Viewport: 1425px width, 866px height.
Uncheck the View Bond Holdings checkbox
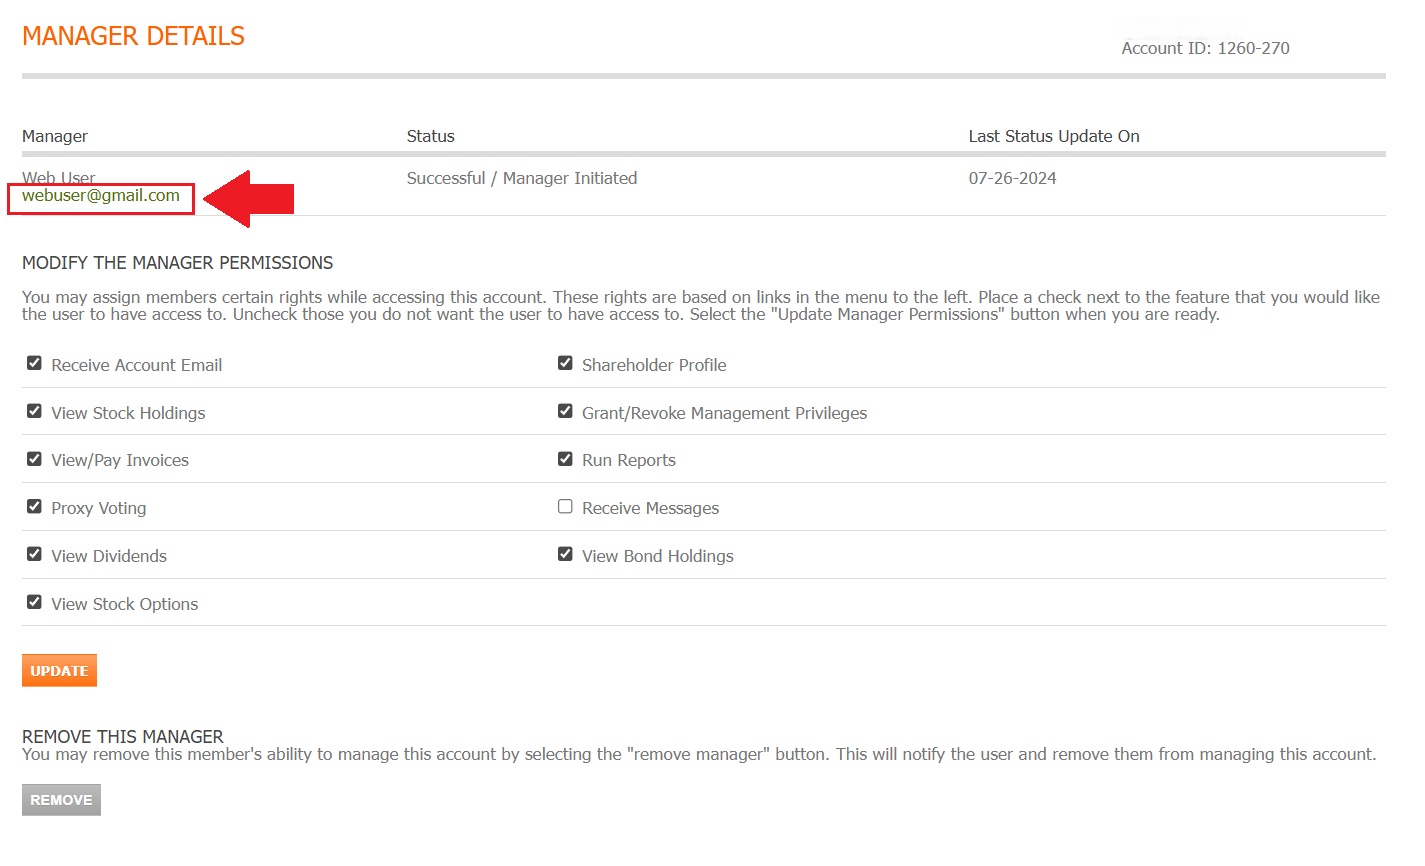[565, 555]
